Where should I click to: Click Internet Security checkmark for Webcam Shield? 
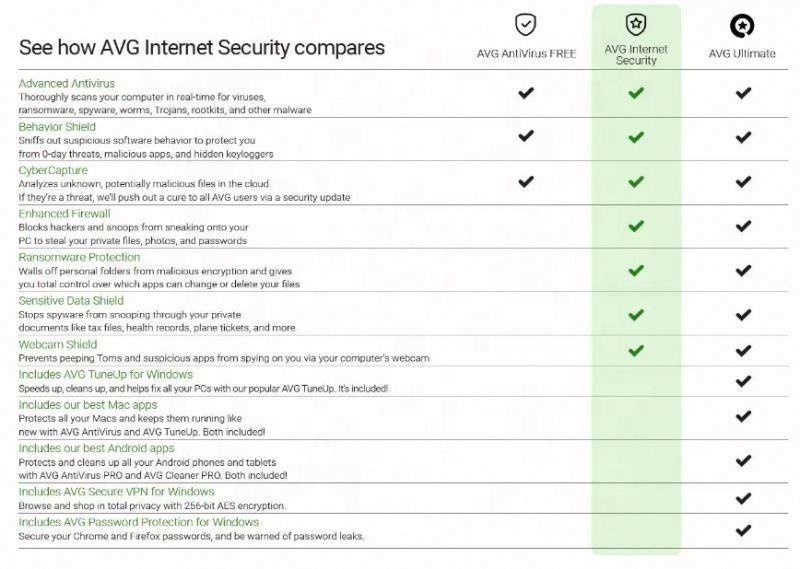click(x=636, y=351)
